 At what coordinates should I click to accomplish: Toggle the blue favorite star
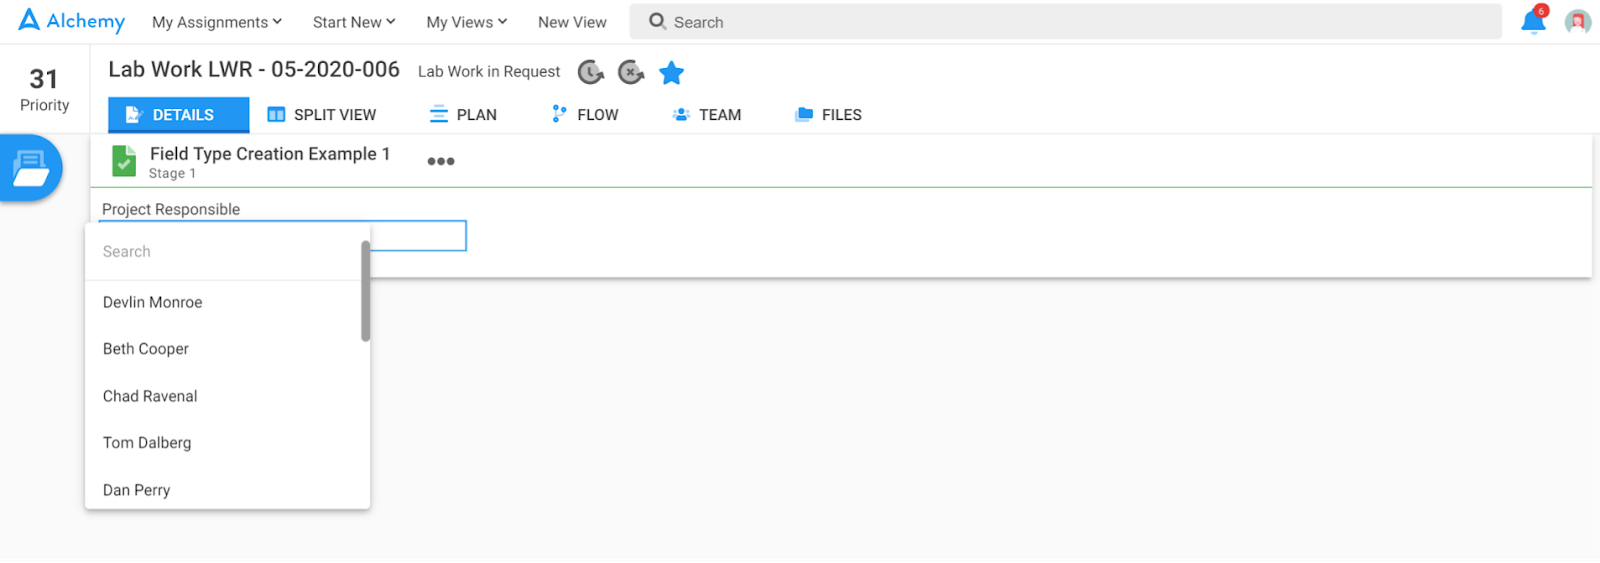(x=672, y=72)
